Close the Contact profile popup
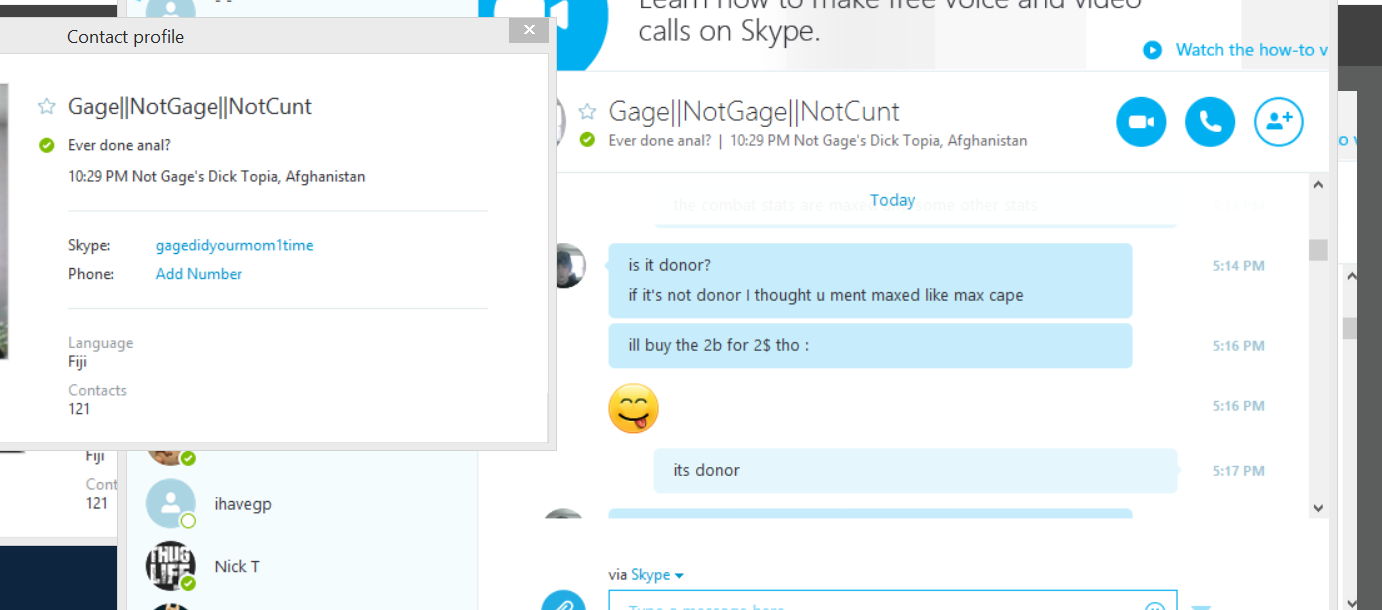1382x610 pixels. coord(529,30)
